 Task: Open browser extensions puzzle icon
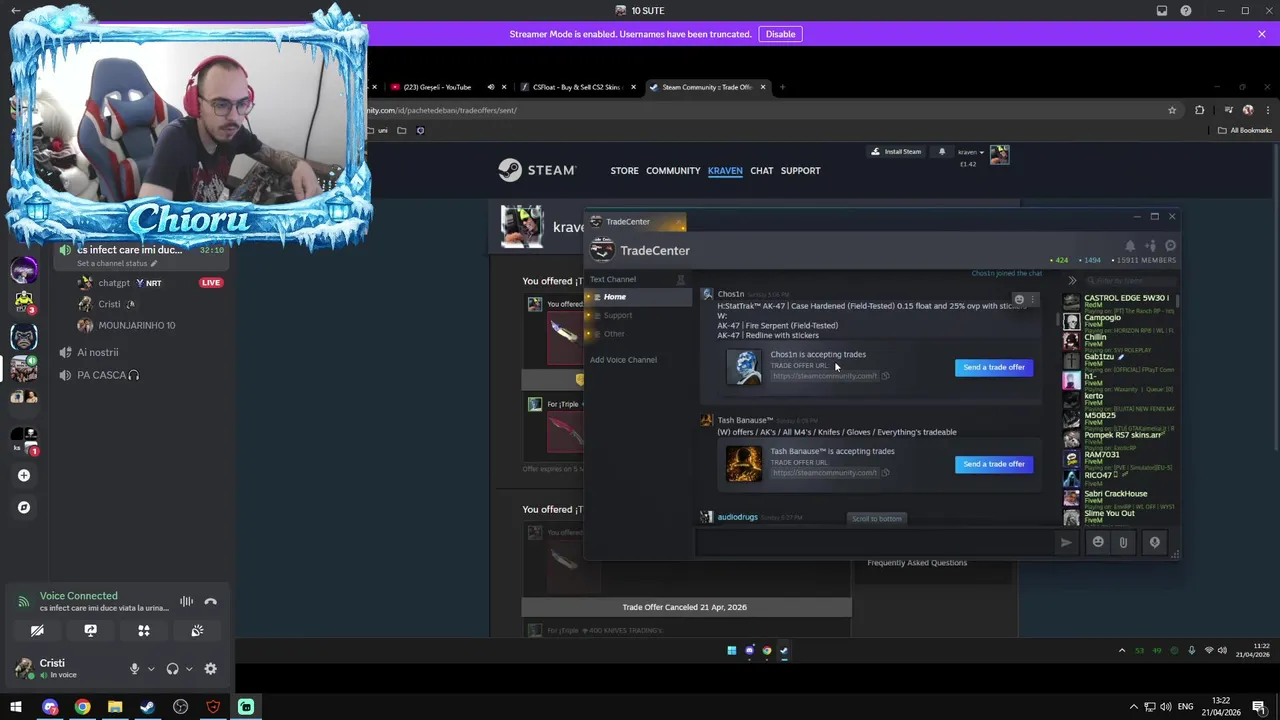(x=1200, y=110)
